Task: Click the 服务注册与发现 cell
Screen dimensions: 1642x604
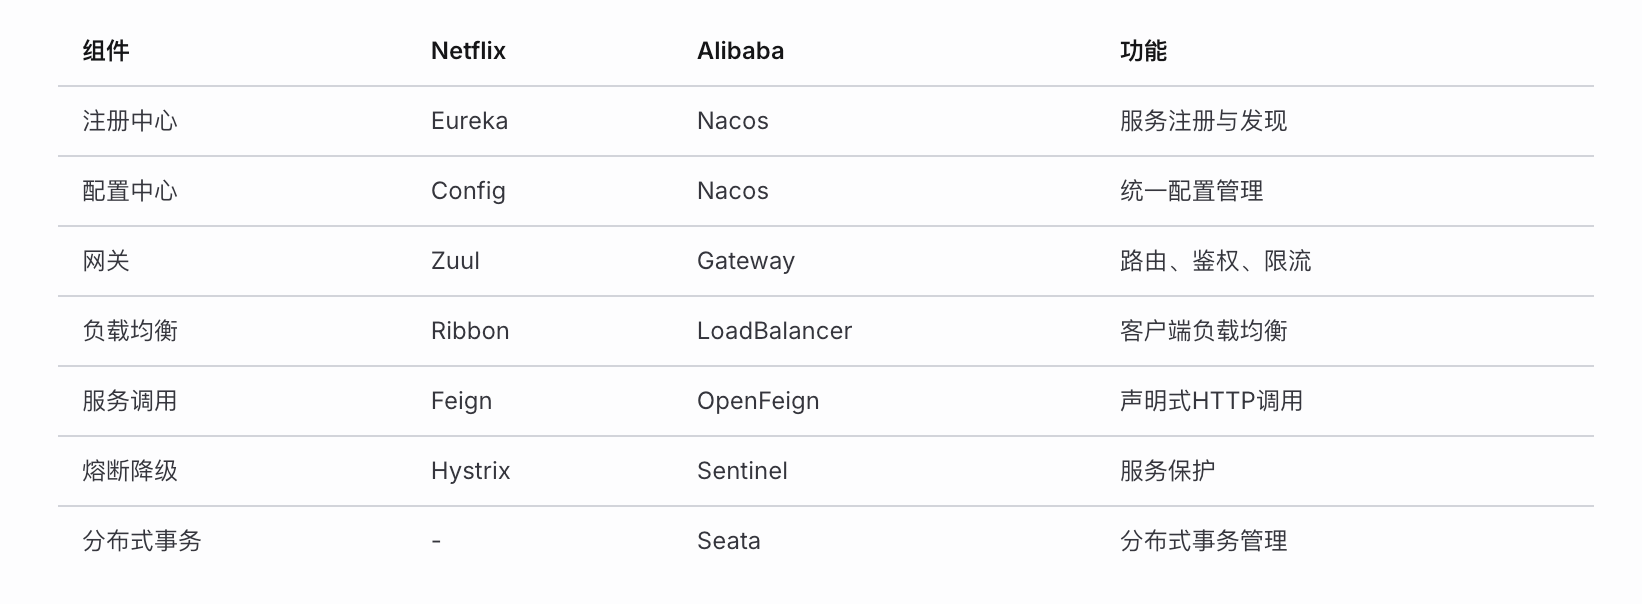Action: point(1203,121)
